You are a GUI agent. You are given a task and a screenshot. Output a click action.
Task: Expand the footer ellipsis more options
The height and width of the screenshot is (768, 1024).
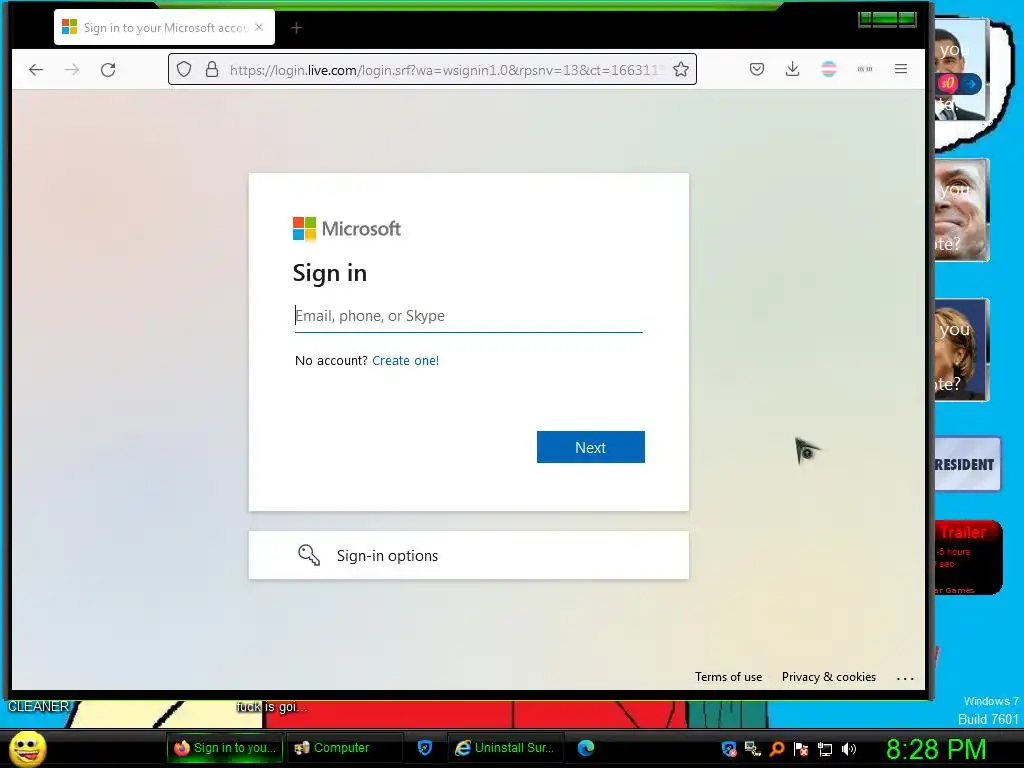coord(905,679)
